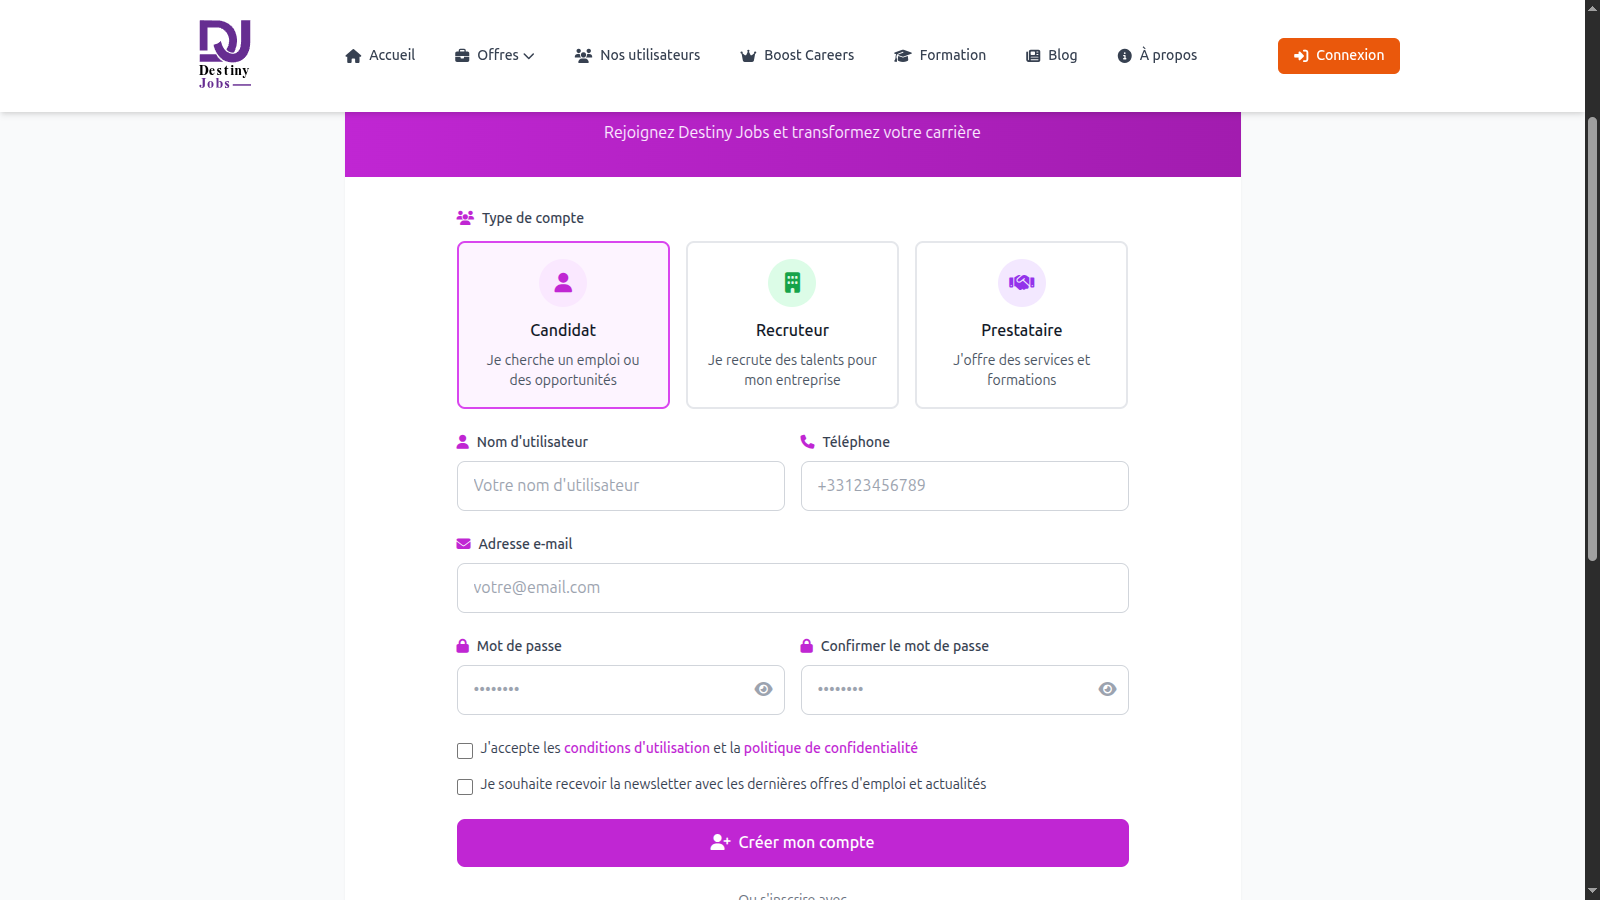Show password in confirmation field

pyautogui.click(x=1107, y=689)
